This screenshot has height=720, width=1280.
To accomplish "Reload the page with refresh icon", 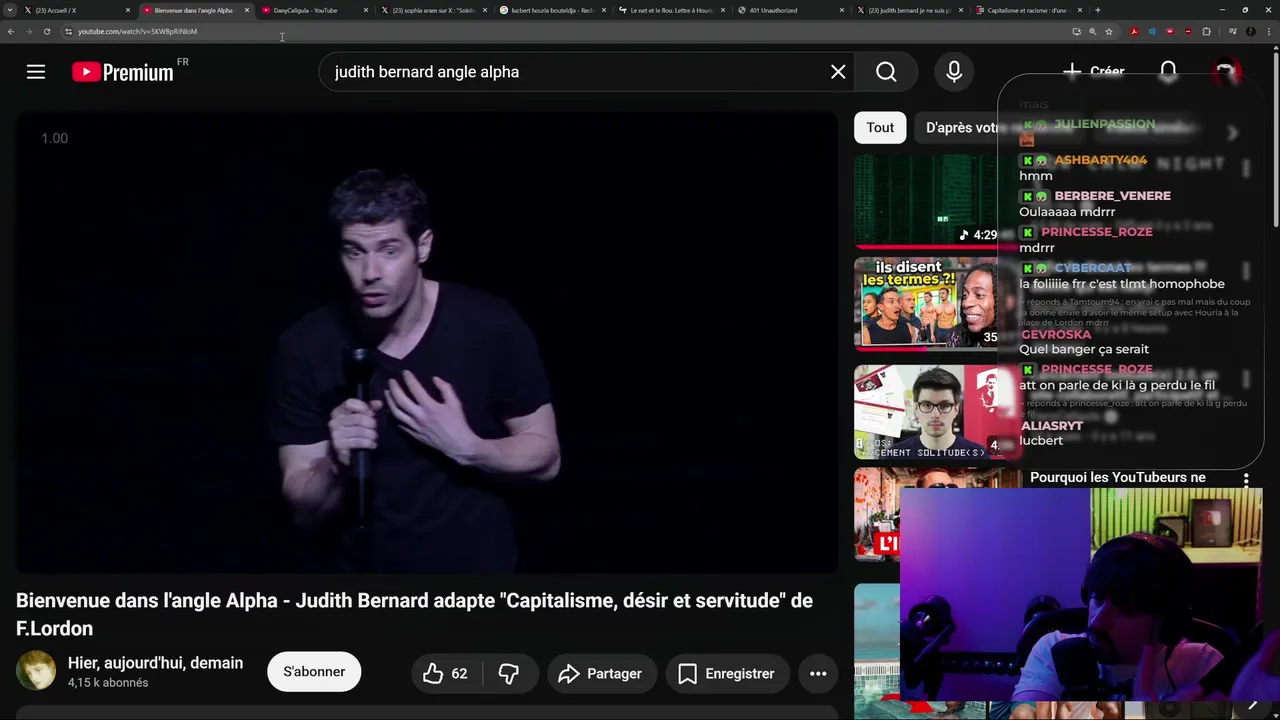I will tap(46, 31).
